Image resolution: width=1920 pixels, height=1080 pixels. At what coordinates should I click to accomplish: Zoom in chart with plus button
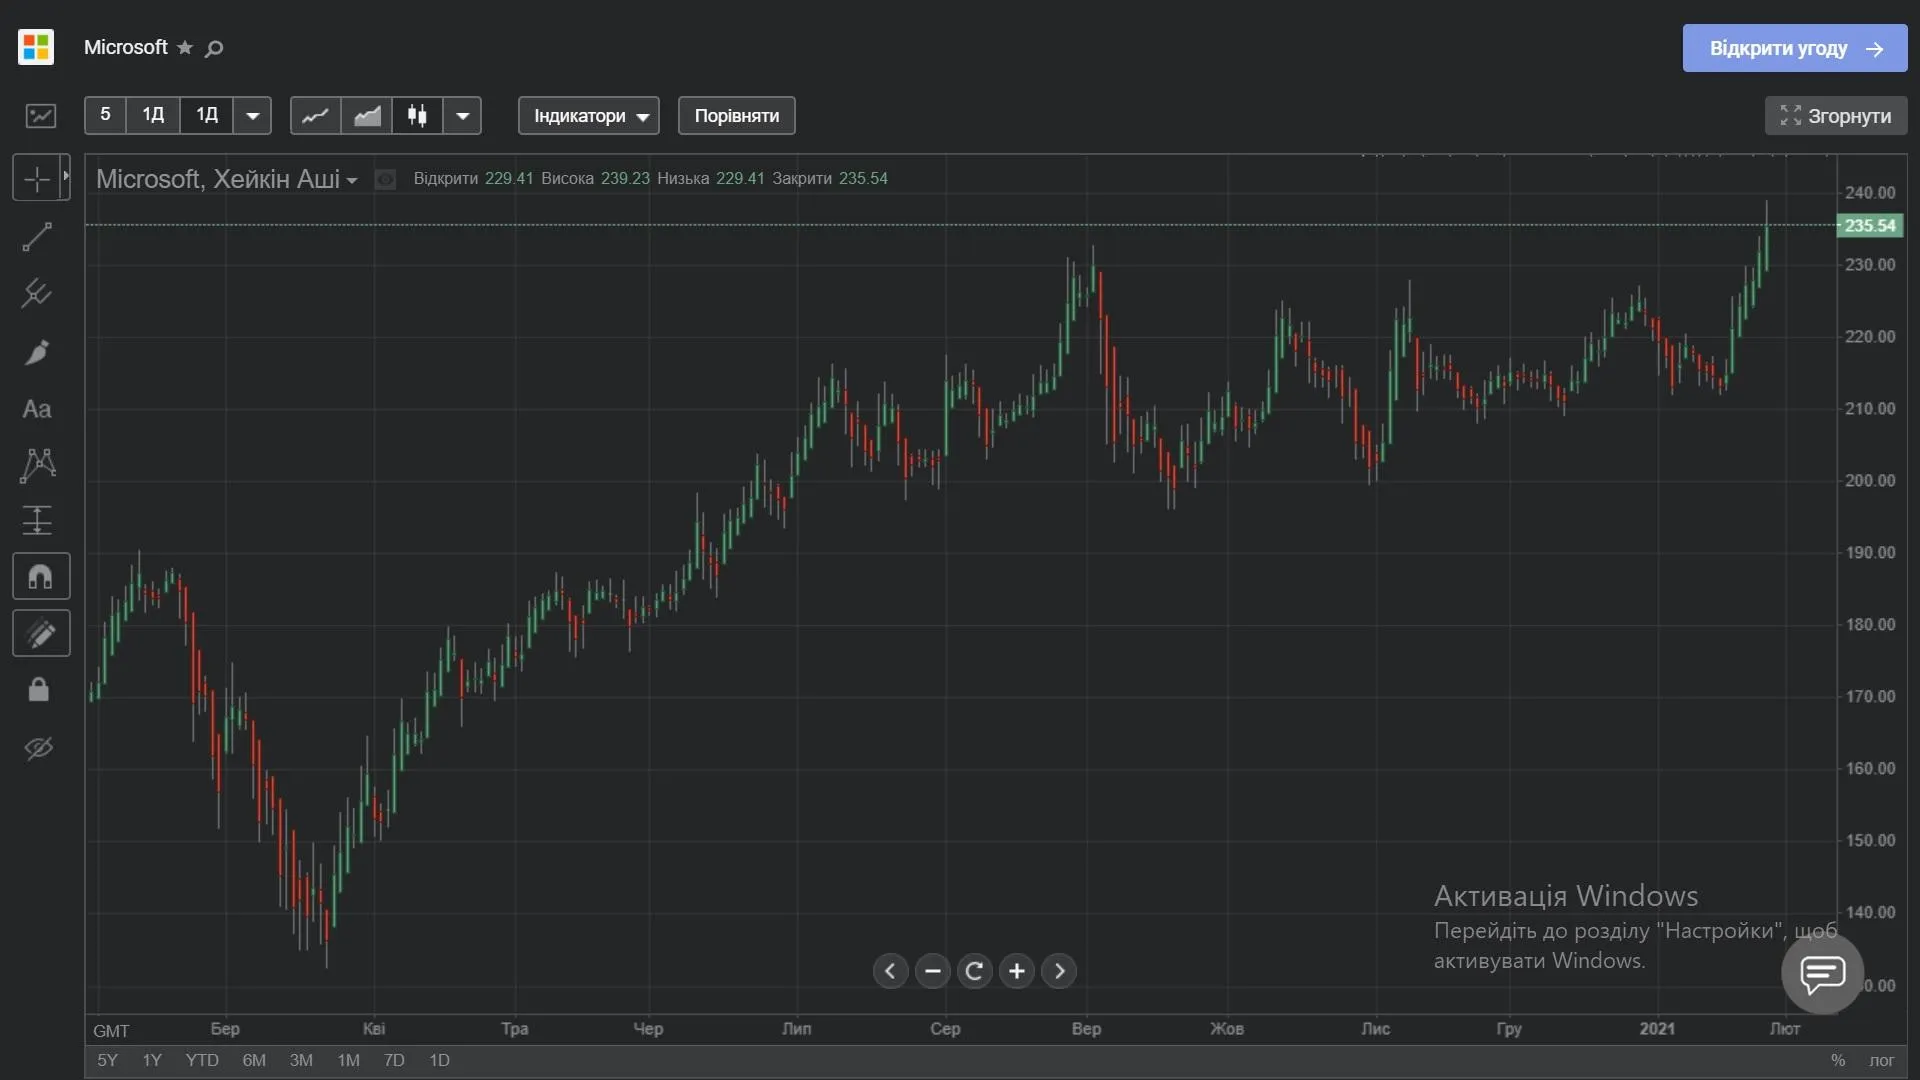click(x=1017, y=971)
